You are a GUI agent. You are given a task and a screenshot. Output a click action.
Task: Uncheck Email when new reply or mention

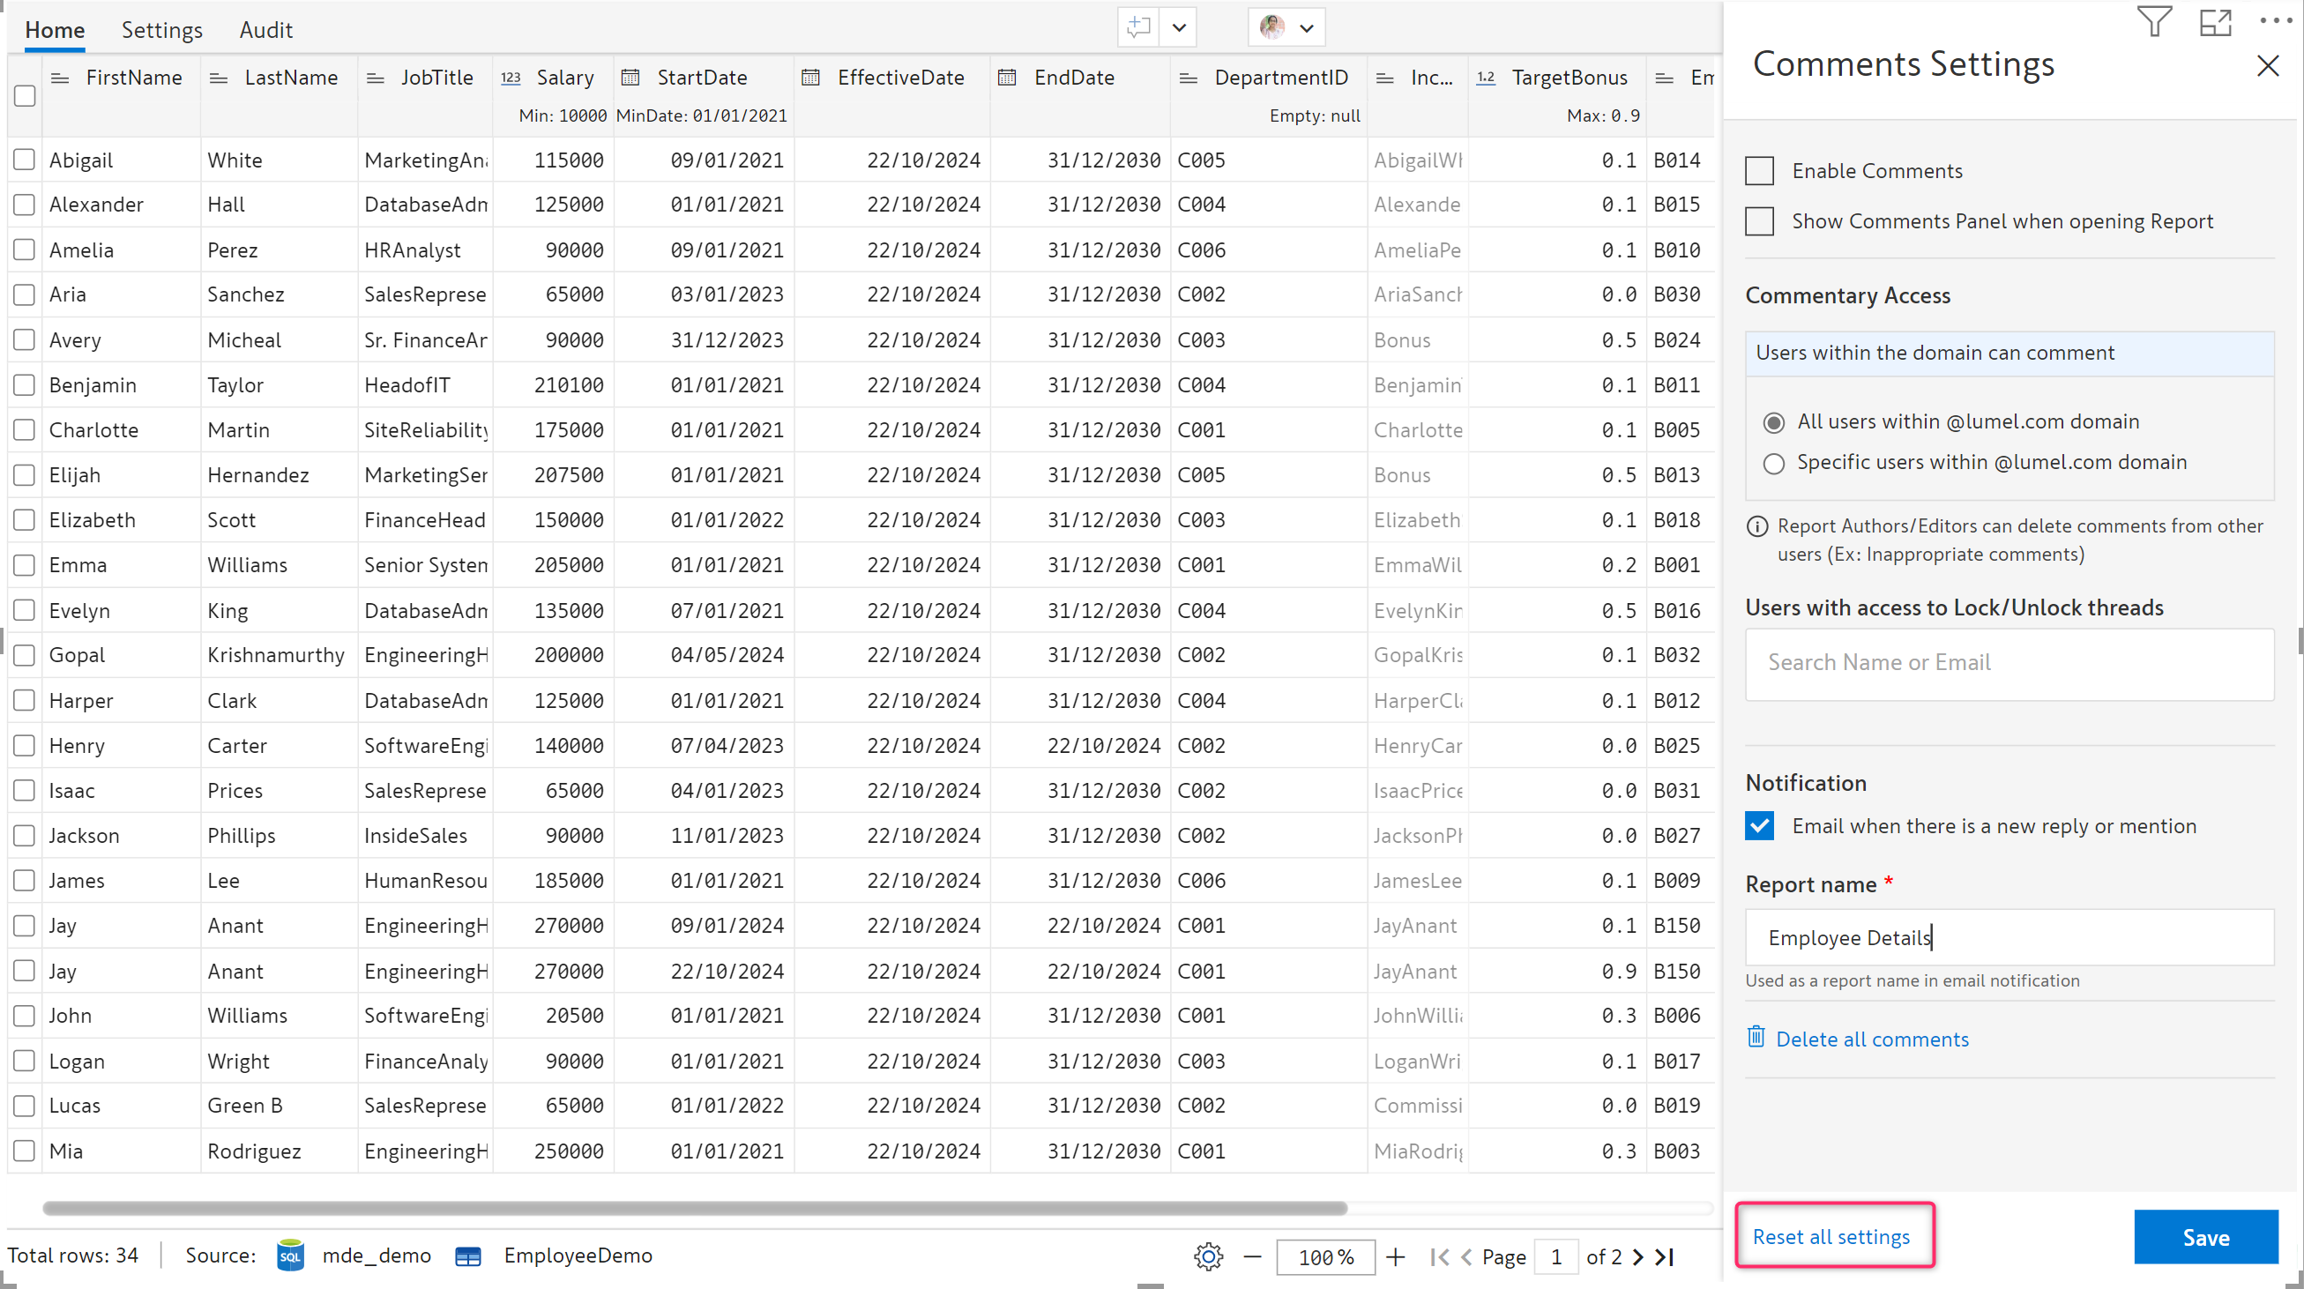1760,826
